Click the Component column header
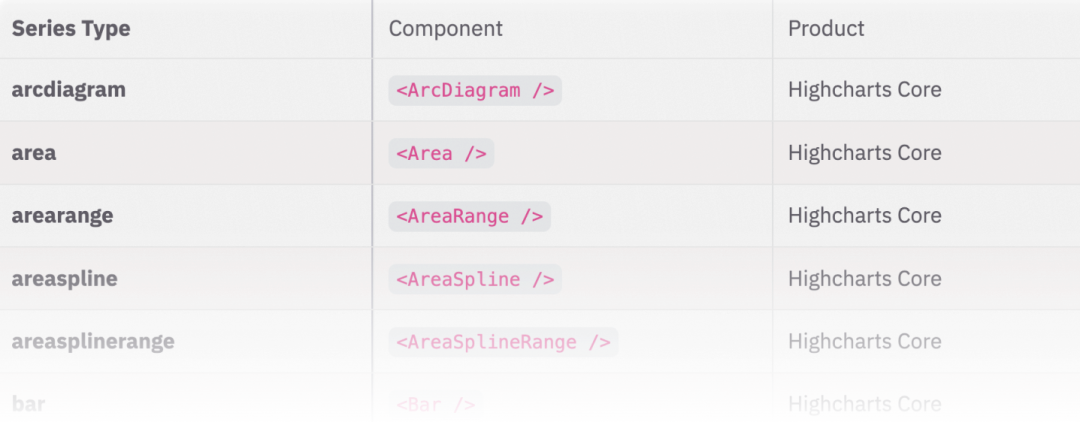This screenshot has height=422, width=1080. coord(446,29)
